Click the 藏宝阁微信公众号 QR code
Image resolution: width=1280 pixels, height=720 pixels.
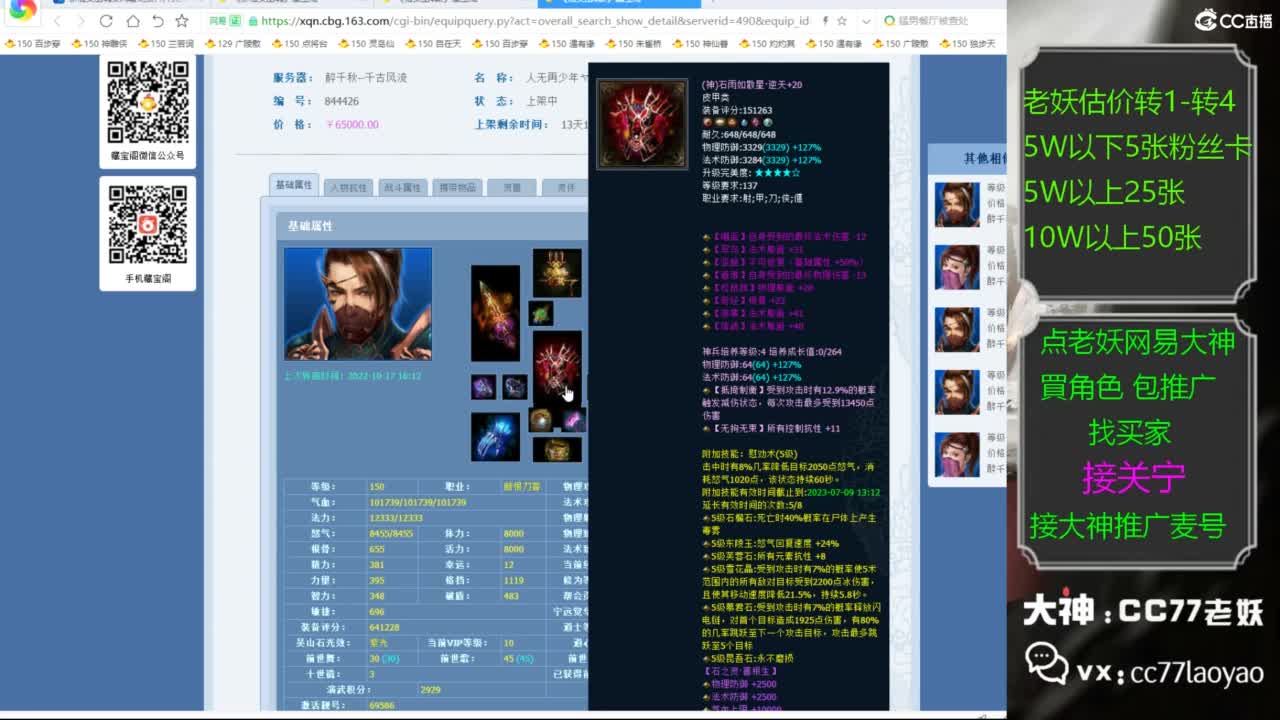(x=148, y=102)
